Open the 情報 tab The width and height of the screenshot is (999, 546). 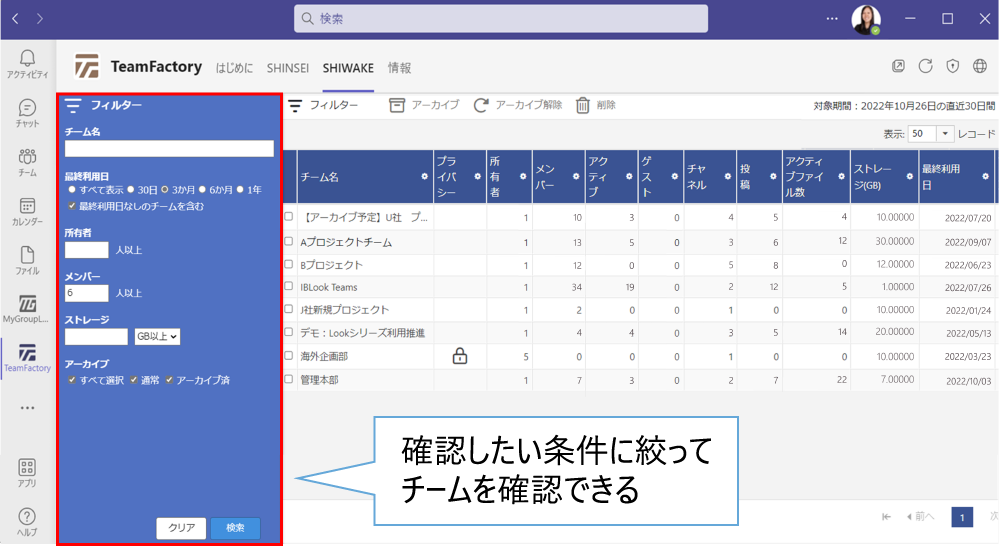point(399,68)
